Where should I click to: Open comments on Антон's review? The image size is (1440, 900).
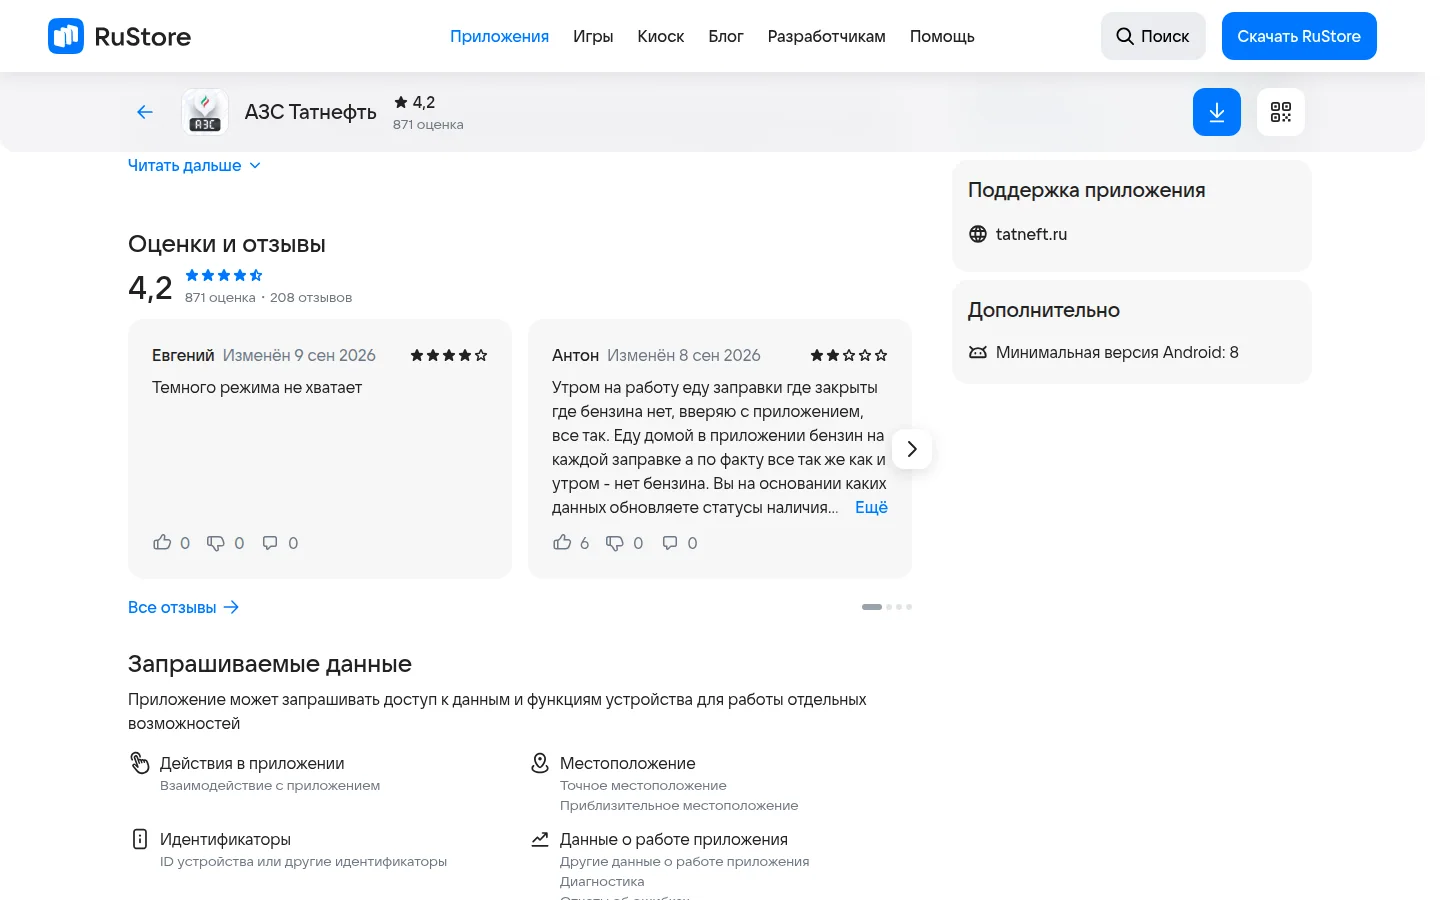click(670, 542)
